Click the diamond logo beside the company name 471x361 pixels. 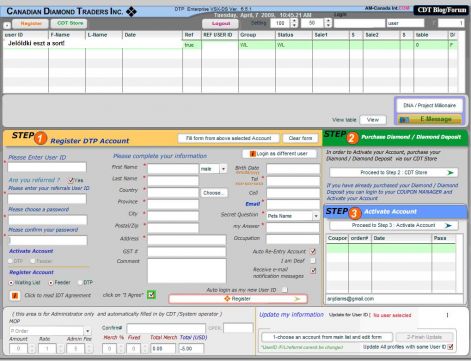pyautogui.click(x=131, y=12)
